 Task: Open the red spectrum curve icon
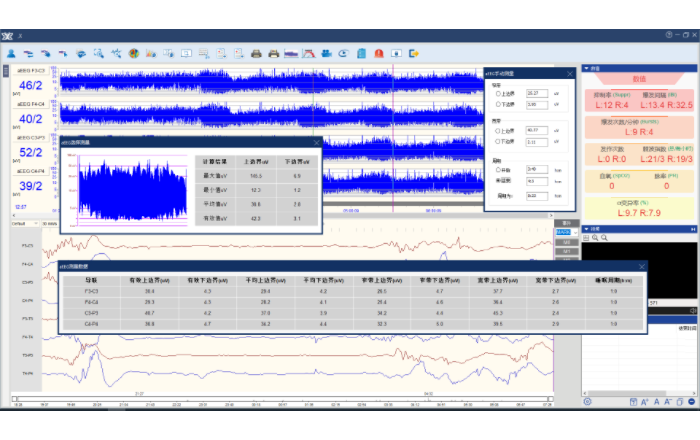pyautogui.click(x=308, y=54)
